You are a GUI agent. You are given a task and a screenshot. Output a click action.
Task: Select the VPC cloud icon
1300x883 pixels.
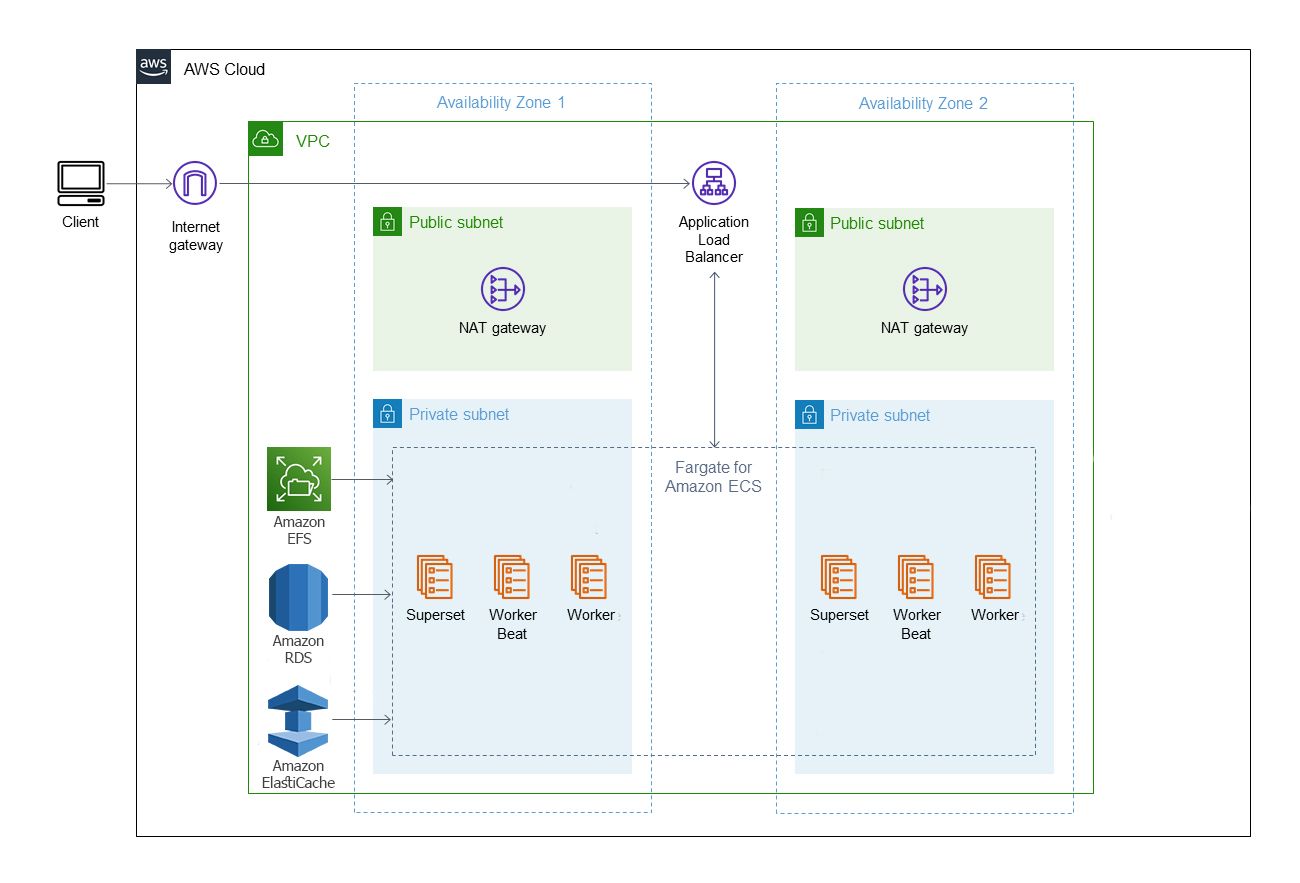[x=265, y=138]
